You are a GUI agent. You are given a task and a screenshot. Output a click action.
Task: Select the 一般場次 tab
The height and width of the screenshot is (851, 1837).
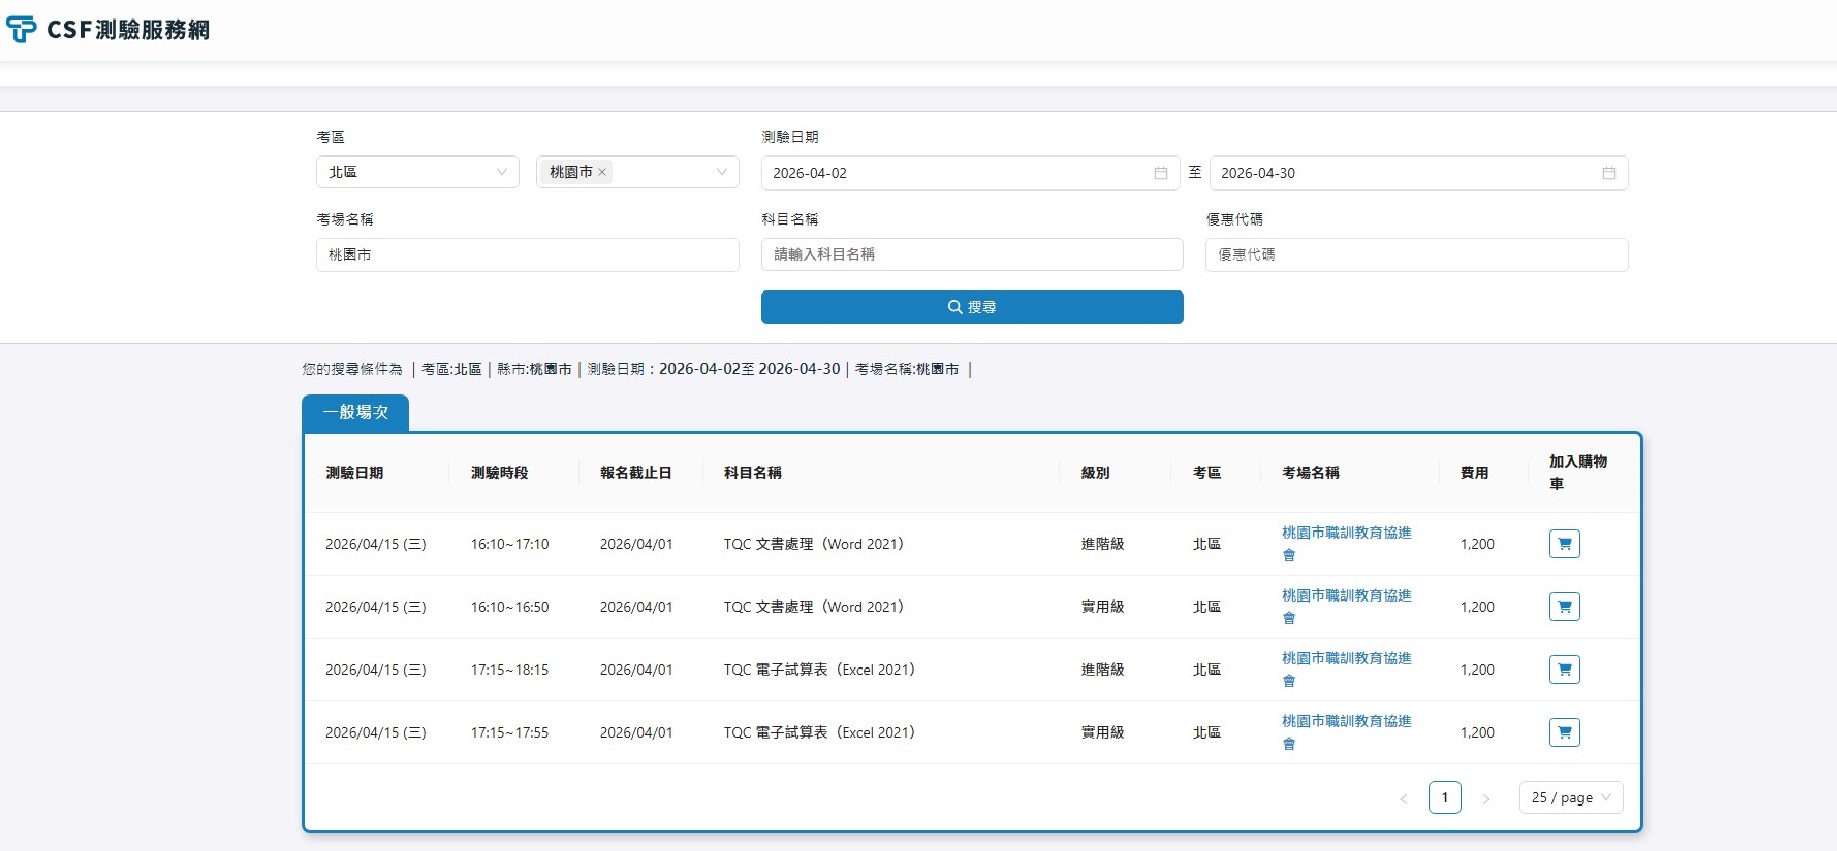pos(355,412)
